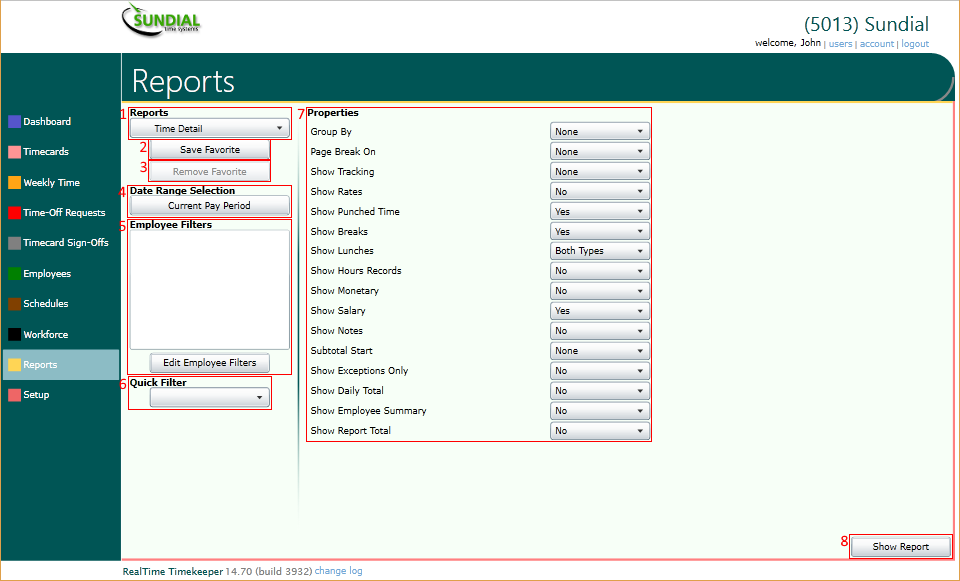Open the account link

[877, 43]
